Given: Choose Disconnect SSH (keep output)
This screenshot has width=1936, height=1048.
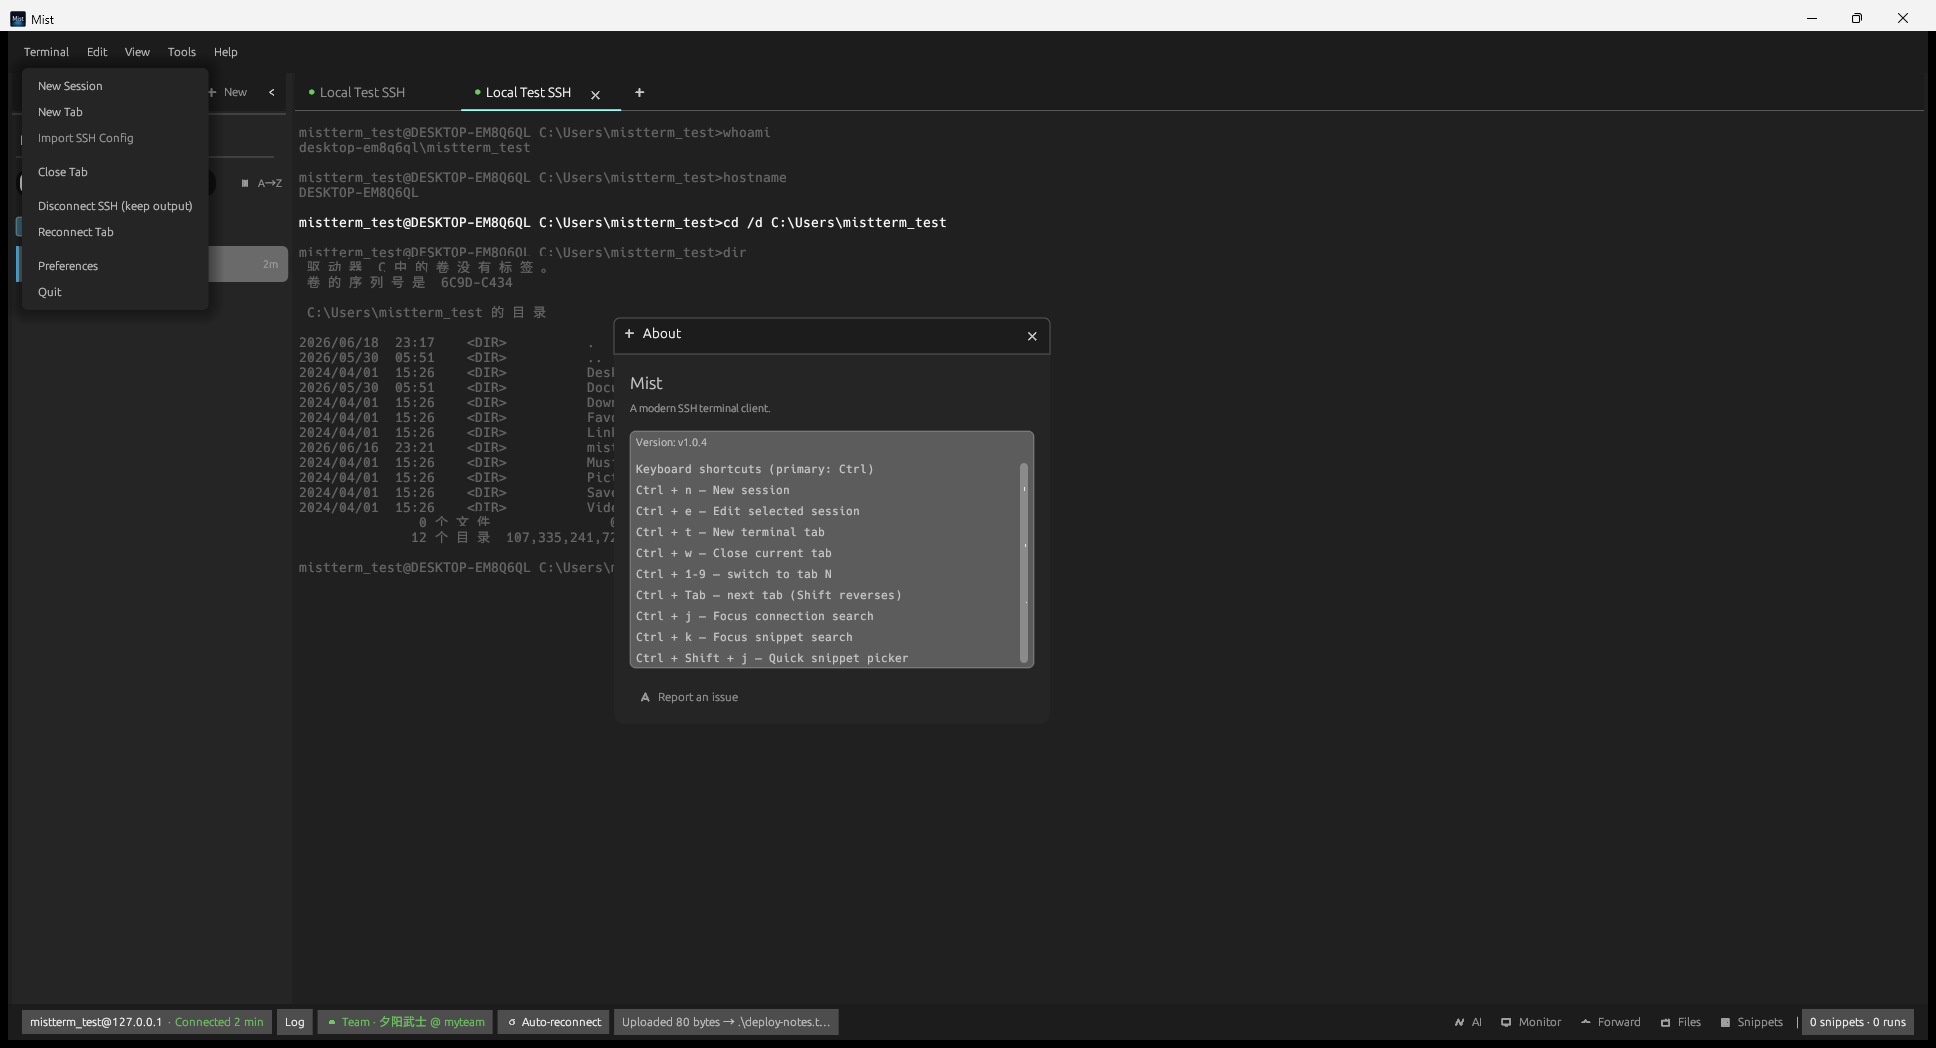Looking at the screenshot, I should [115, 206].
